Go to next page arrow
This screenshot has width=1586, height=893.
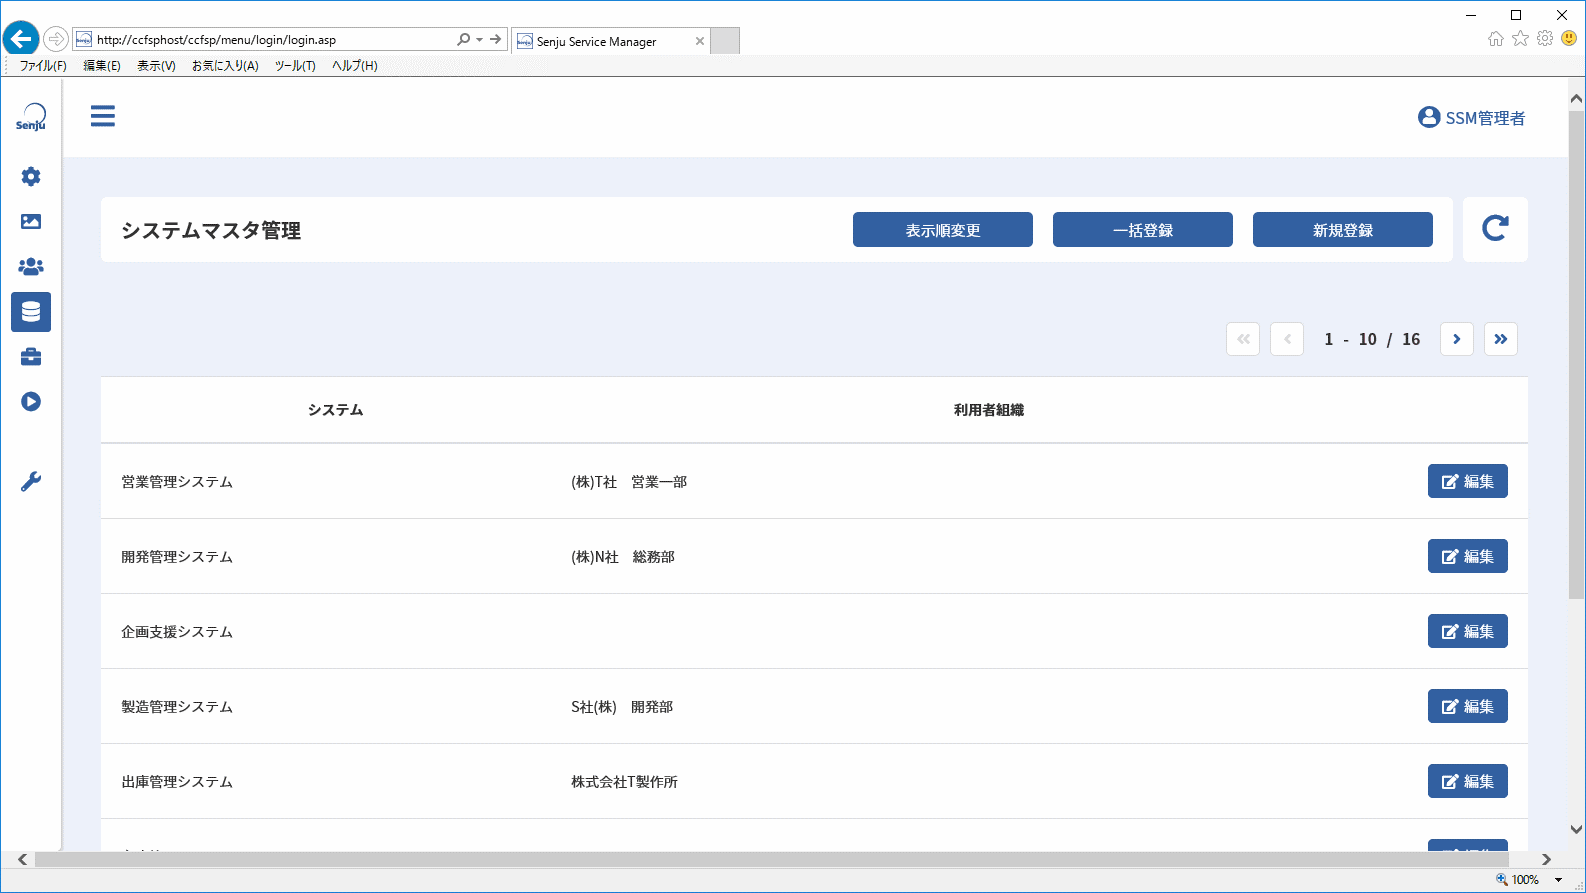click(x=1457, y=339)
